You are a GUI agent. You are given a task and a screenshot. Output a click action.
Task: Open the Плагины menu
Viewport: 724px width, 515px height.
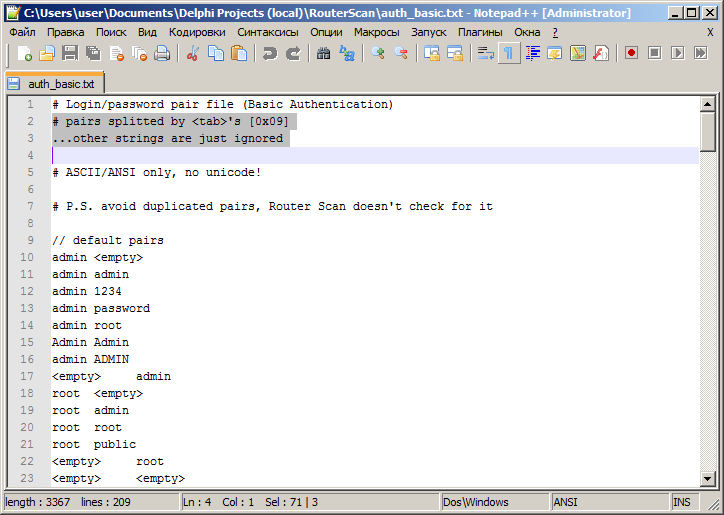(x=480, y=32)
